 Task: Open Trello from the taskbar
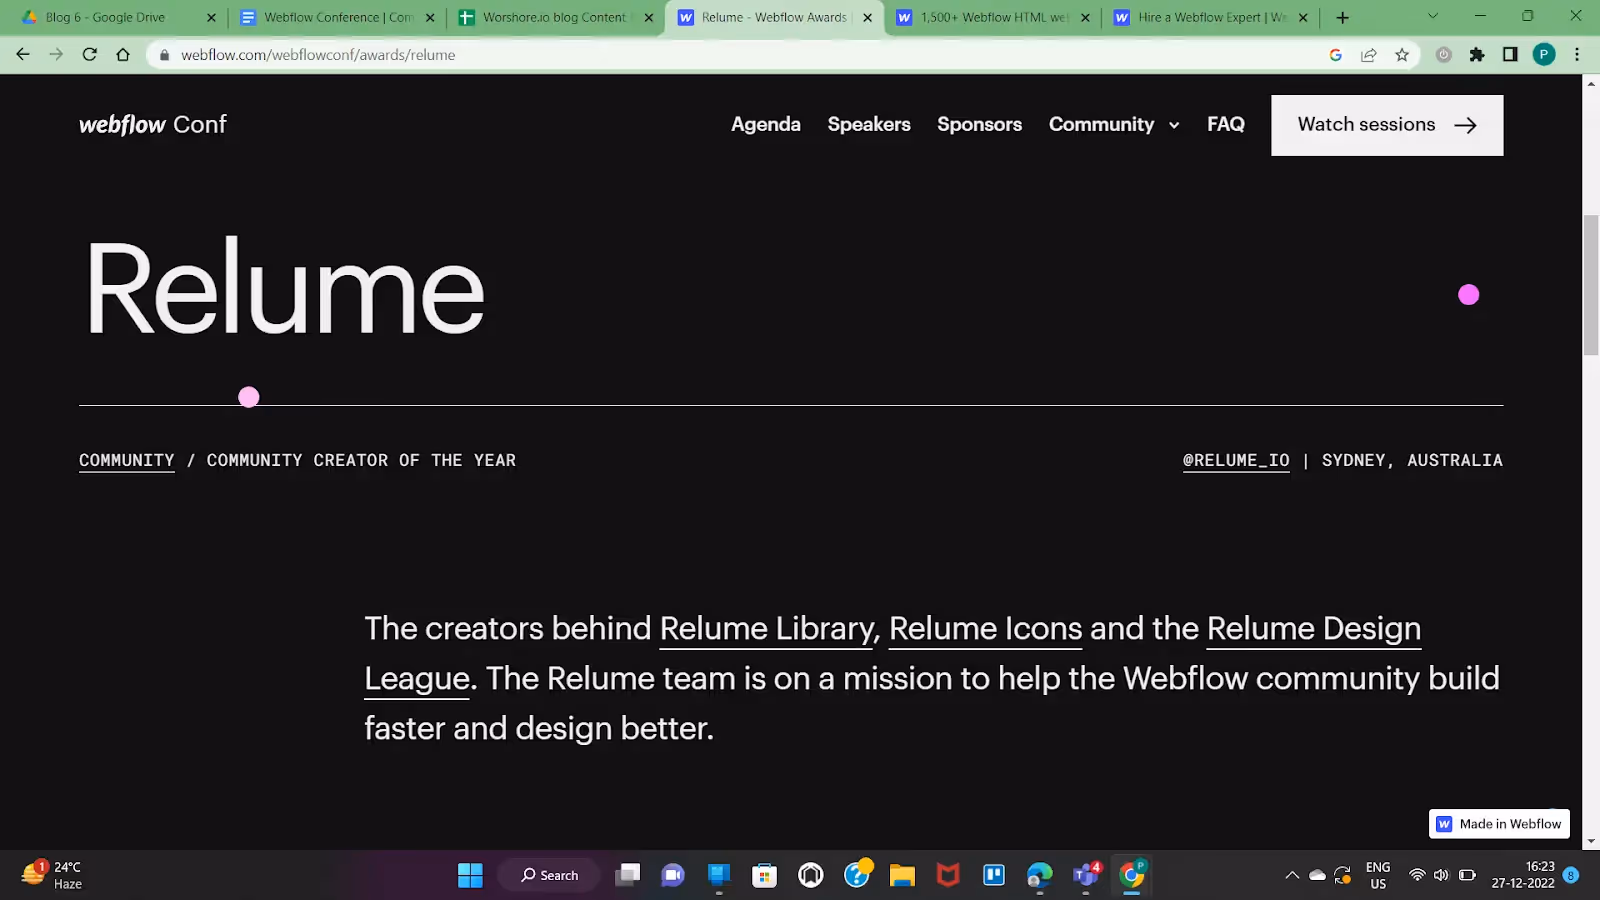tap(994, 875)
